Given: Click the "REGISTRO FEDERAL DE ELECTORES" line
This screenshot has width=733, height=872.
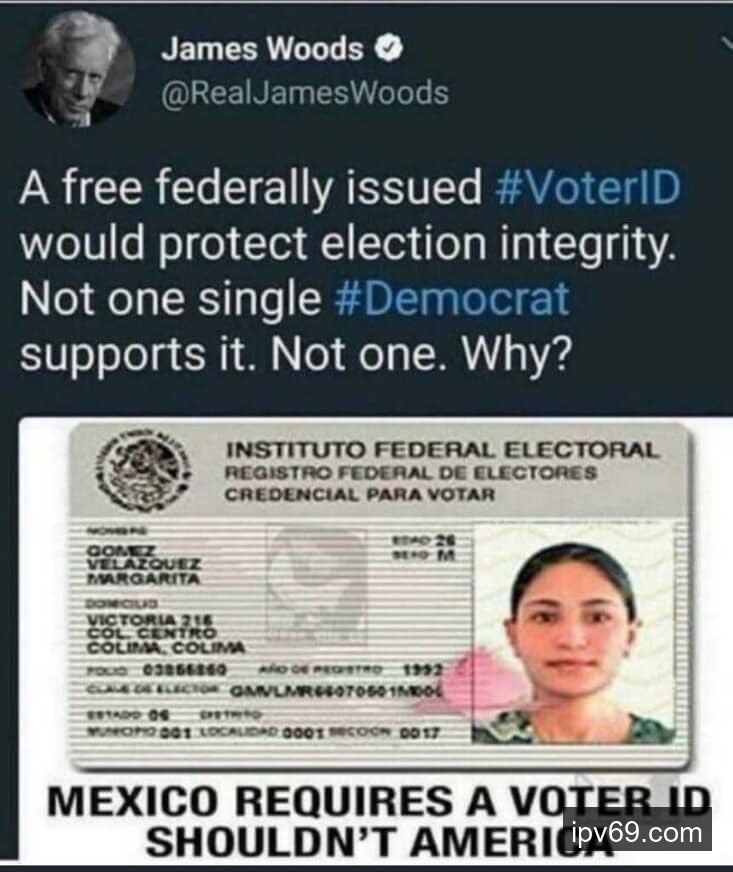Looking at the screenshot, I should pyautogui.click(x=411, y=473).
